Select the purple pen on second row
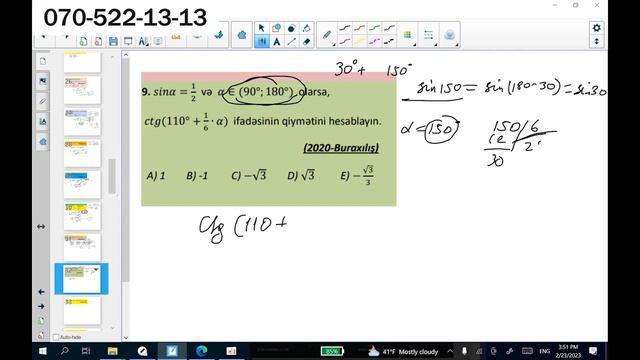 pyautogui.click(x=344, y=41)
